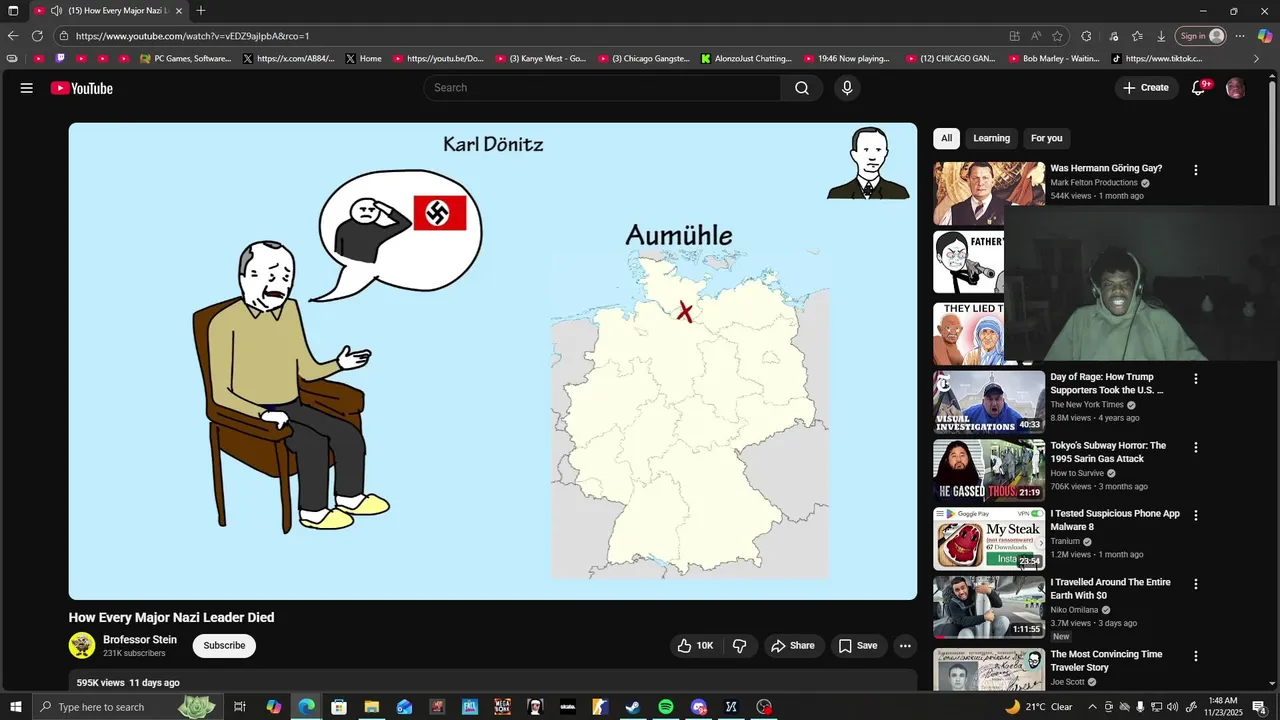
Task: Open Edge settings and more menu
Action: 1240,36
